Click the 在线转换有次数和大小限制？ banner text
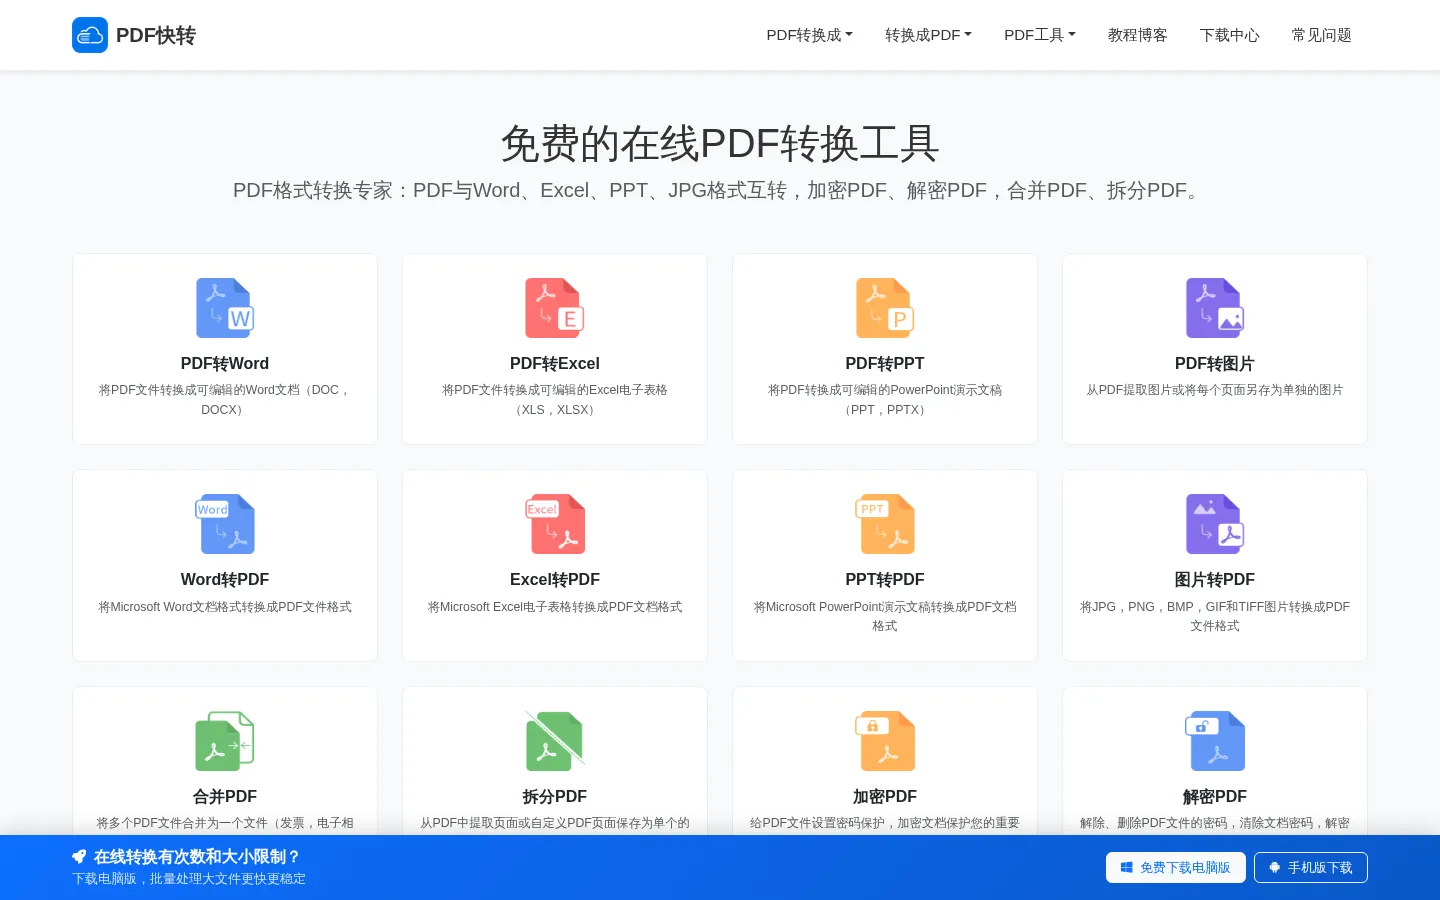This screenshot has width=1440, height=900. tap(197, 856)
